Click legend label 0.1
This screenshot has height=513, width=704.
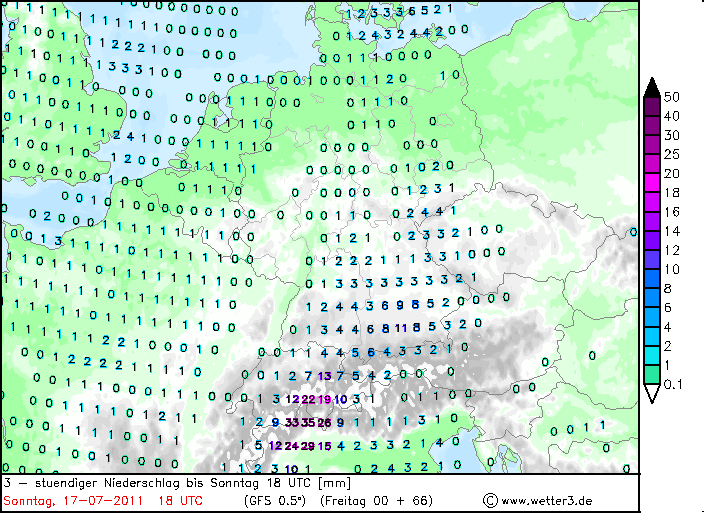pyautogui.click(x=673, y=385)
